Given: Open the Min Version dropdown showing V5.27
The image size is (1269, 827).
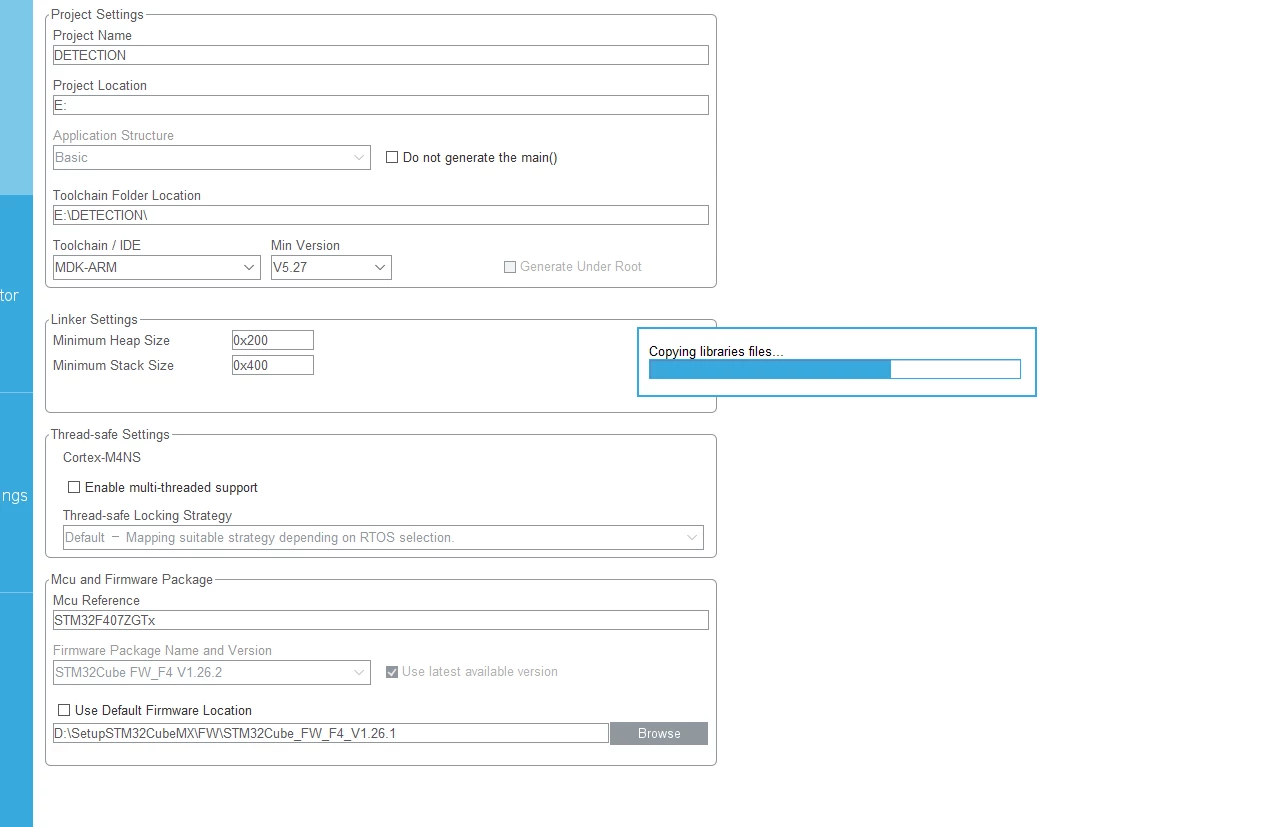Looking at the screenshot, I should coord(331,267).
